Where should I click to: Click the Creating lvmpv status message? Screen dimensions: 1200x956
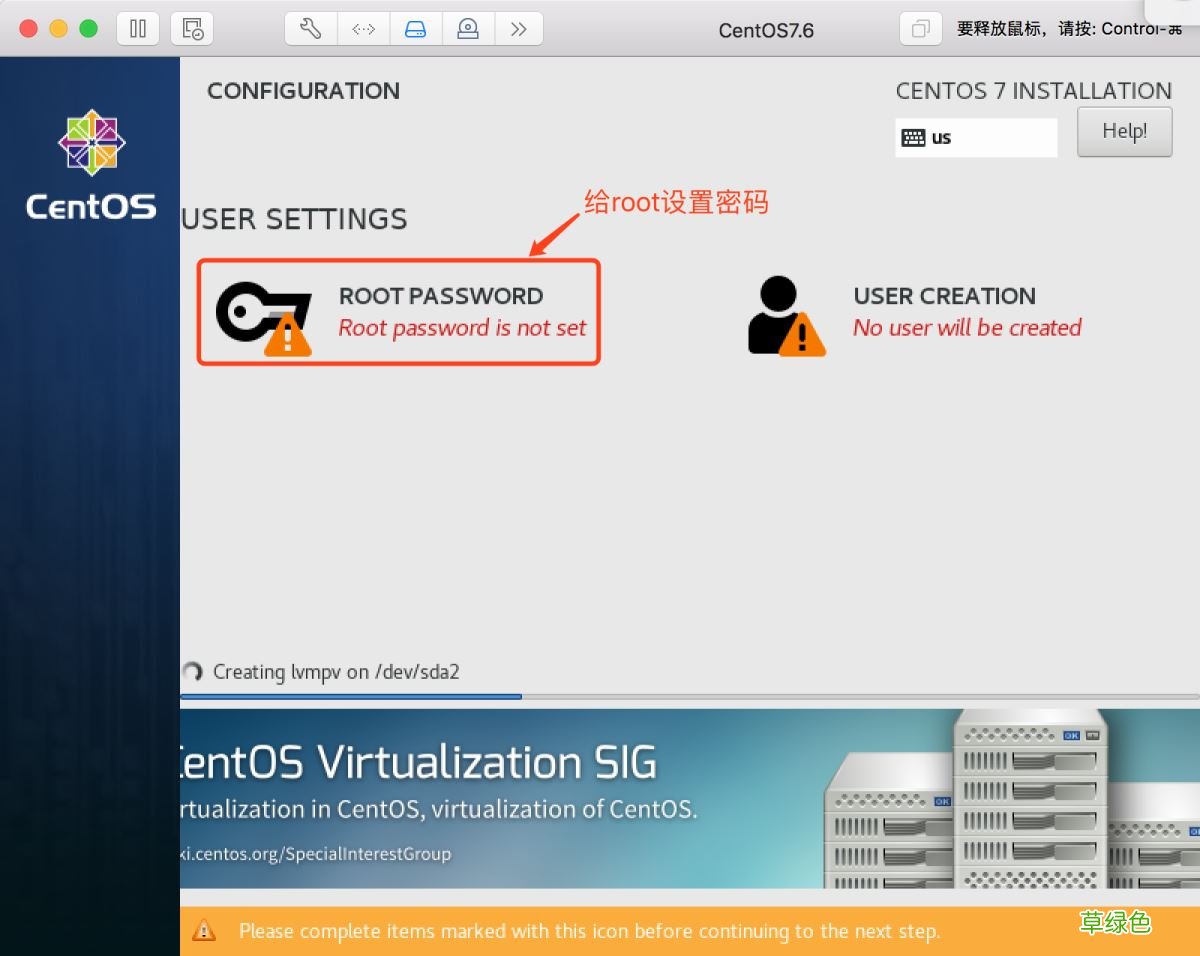click(335, 671)
